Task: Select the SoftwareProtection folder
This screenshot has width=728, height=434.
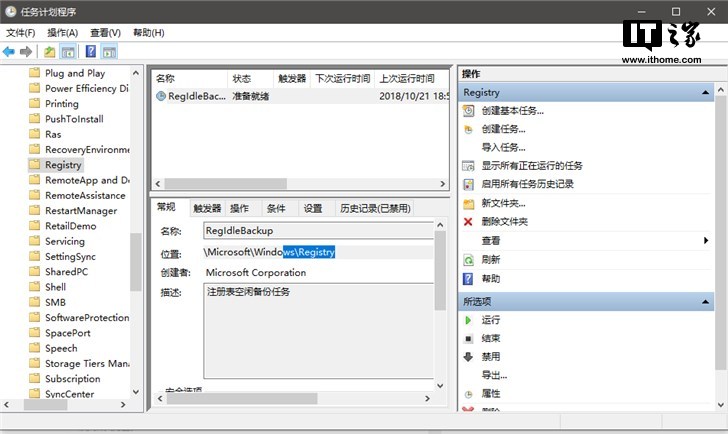Action: click(87, 317)
